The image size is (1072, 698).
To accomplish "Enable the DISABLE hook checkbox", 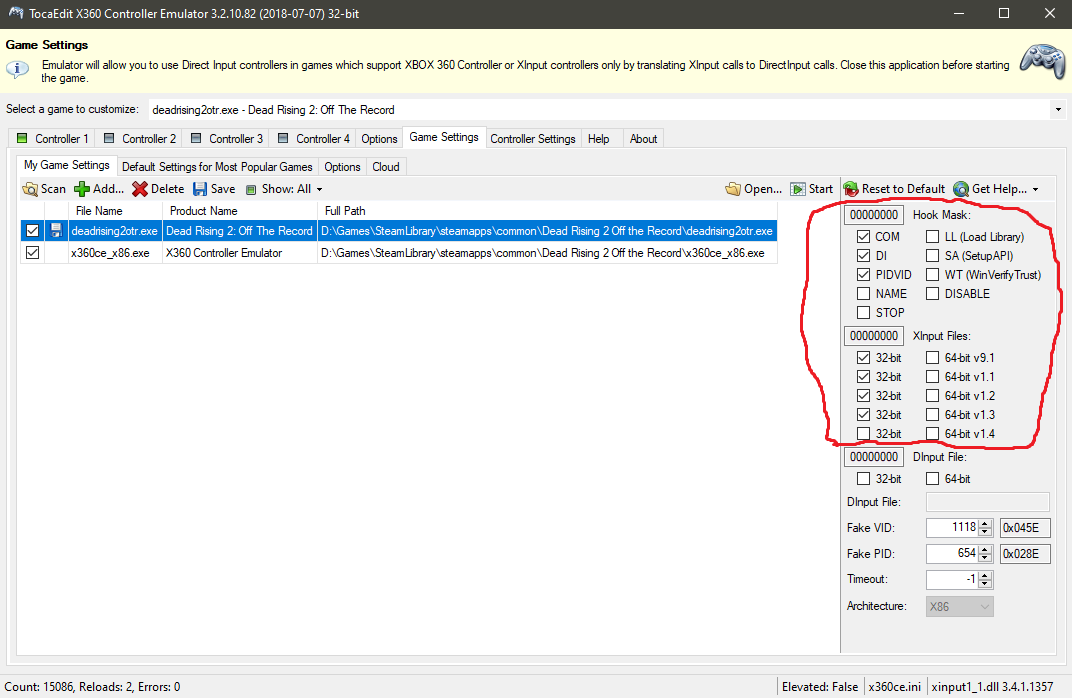I will click(933, 294).
